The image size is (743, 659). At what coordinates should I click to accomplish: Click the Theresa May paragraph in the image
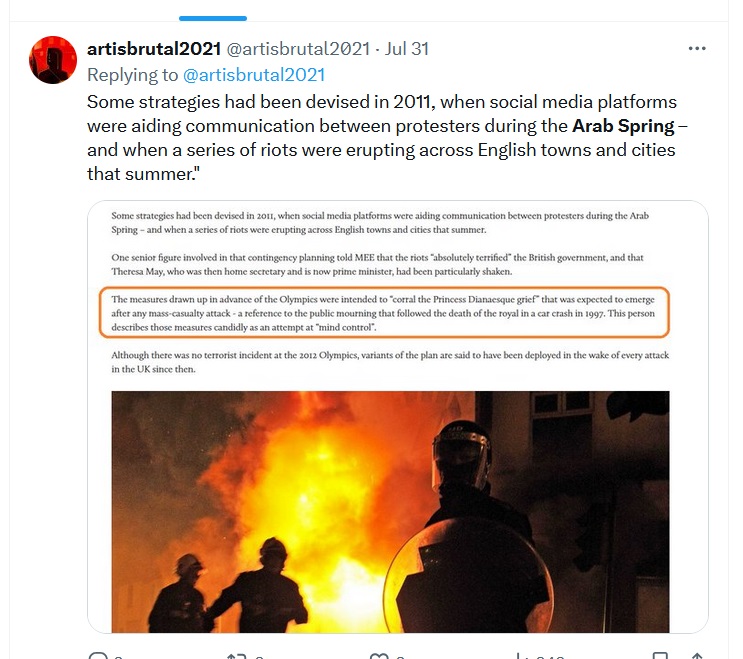[377, 264]
